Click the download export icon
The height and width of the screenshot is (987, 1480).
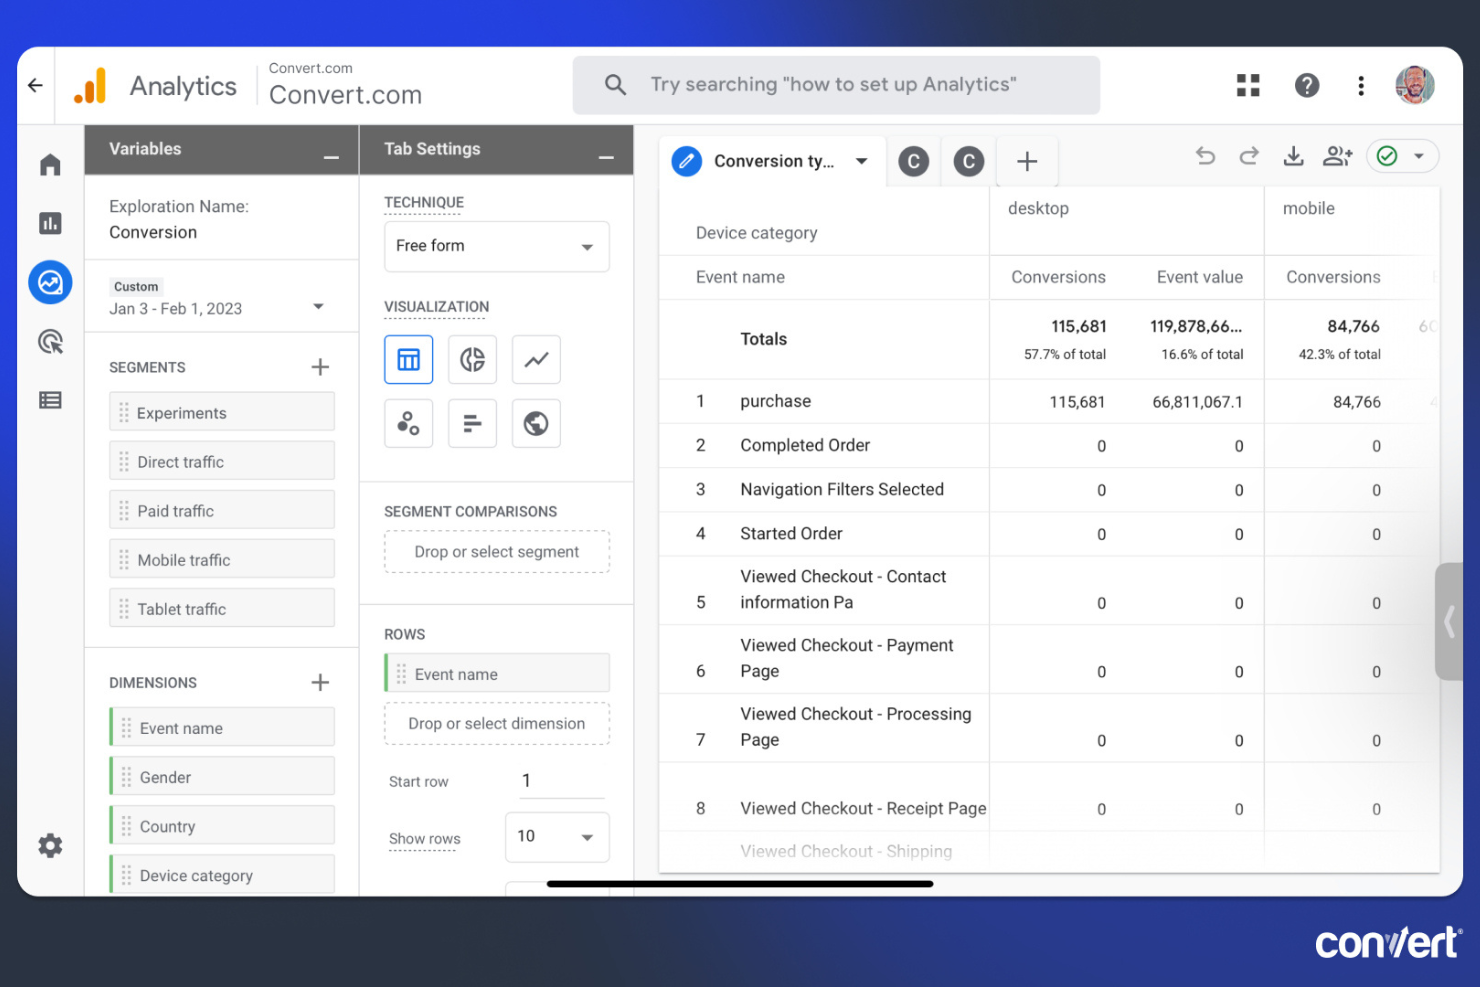[x=1293, y=156]
